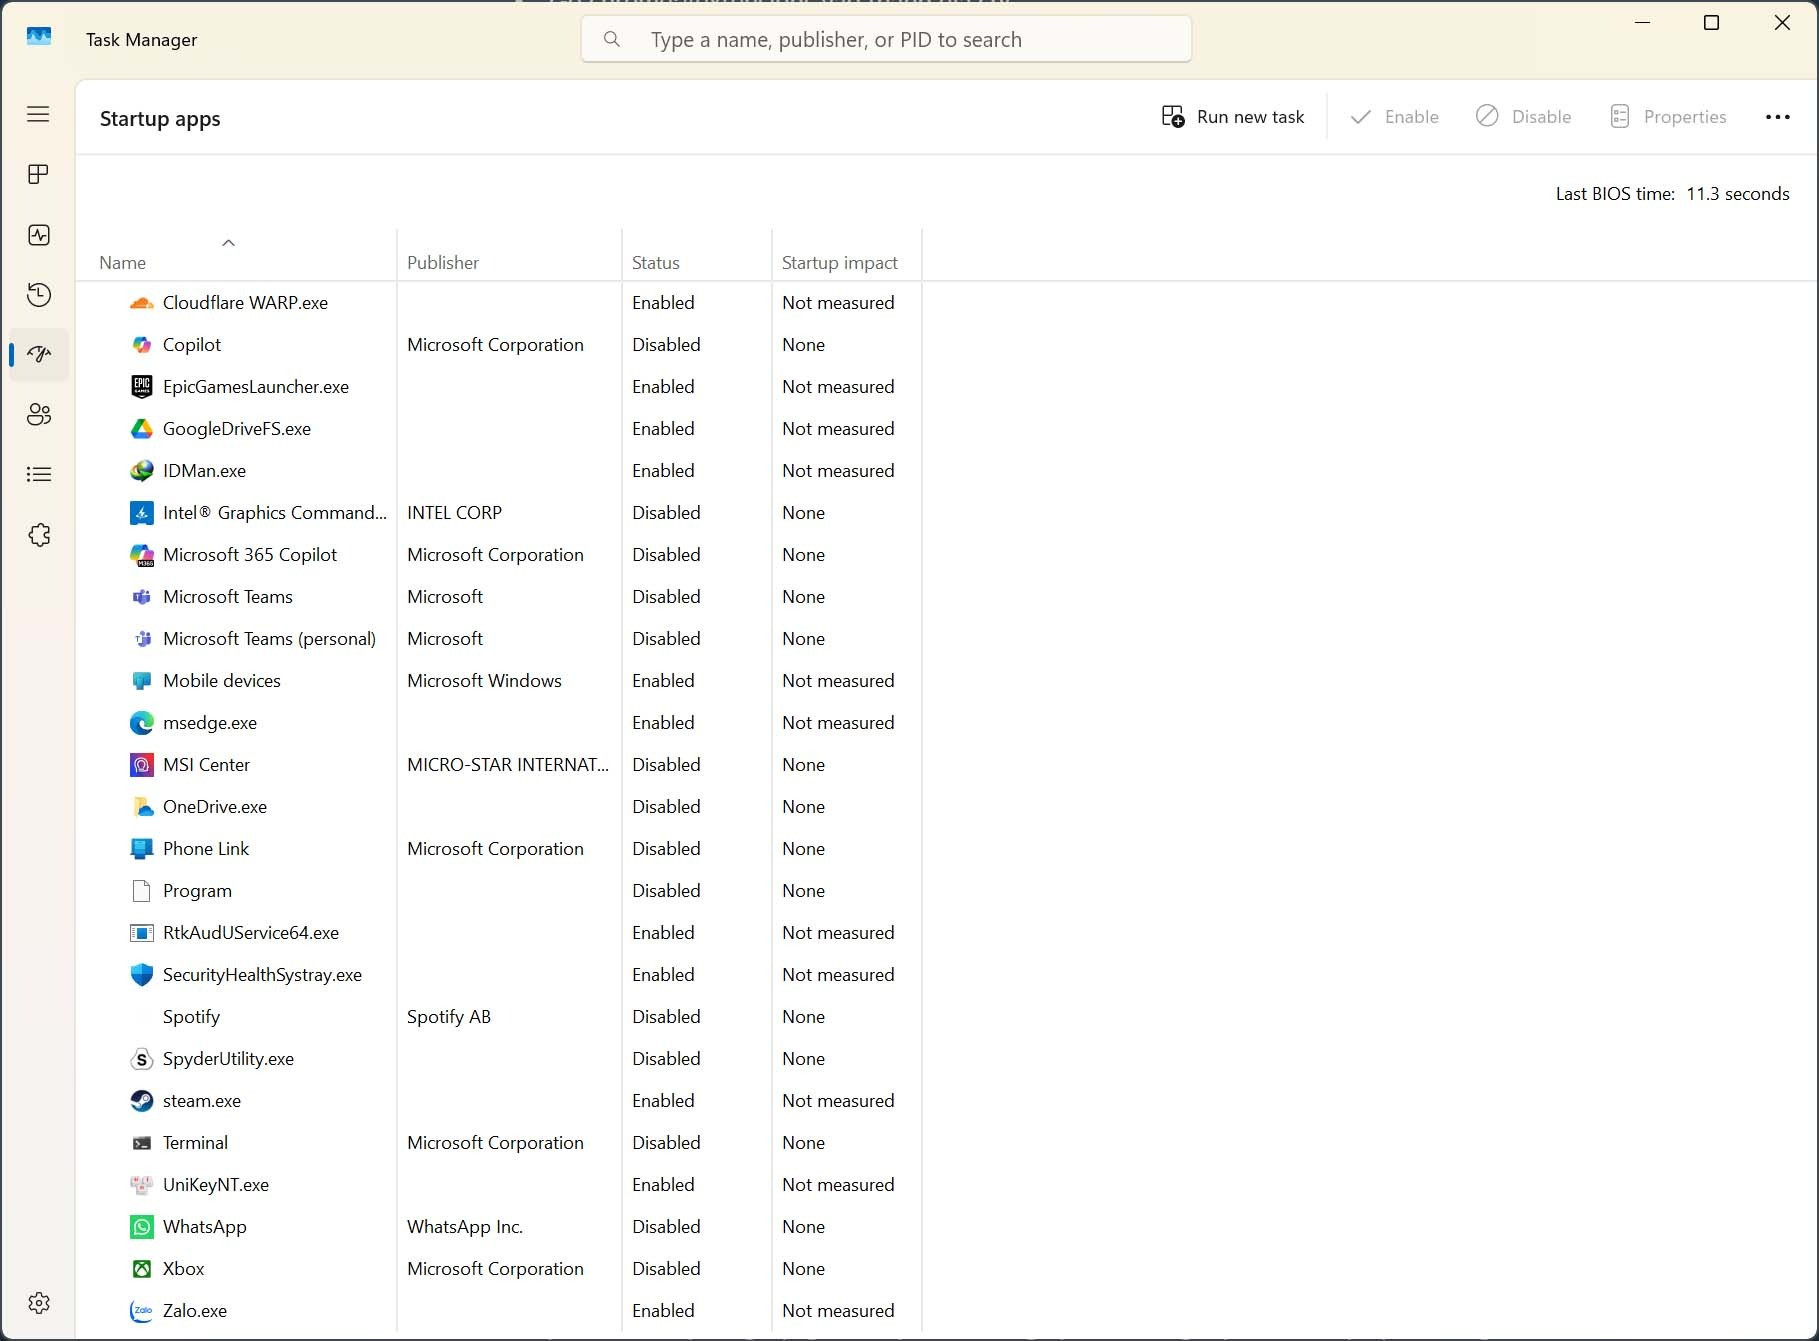This screenshot has height=1341, width=1819.
Task: Open the Performance page icon
Action: tap(38, 235)
